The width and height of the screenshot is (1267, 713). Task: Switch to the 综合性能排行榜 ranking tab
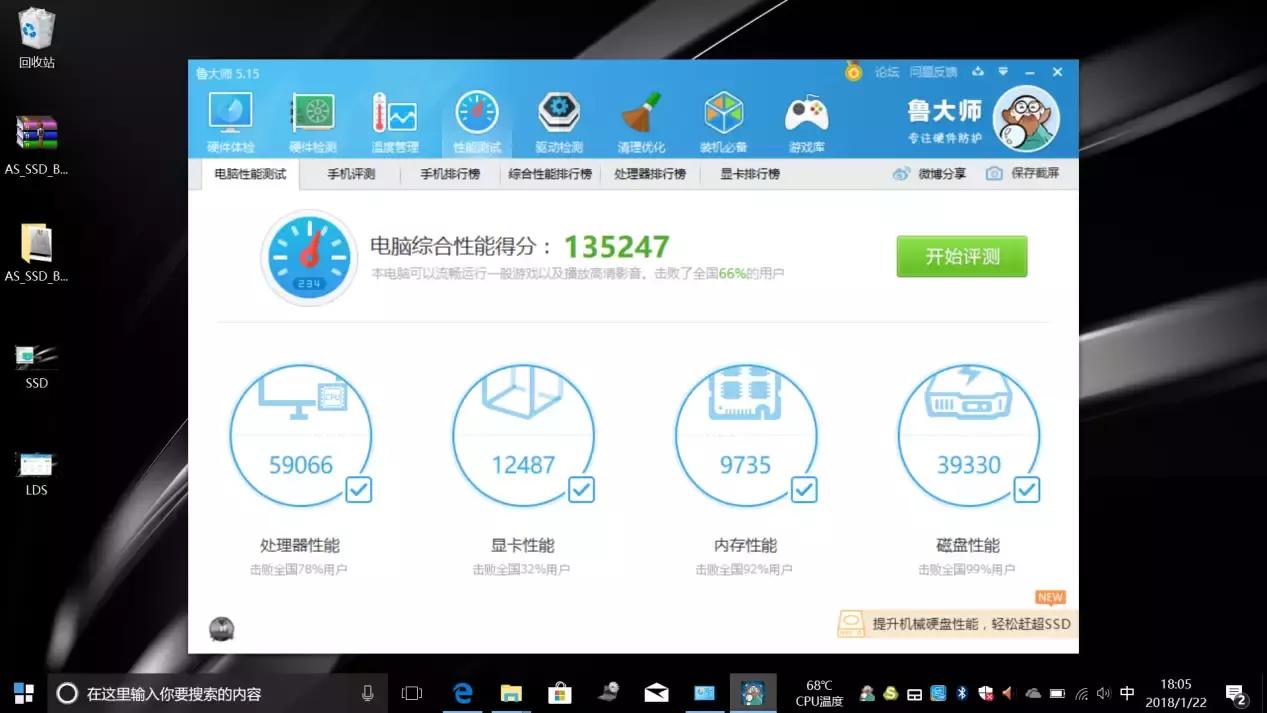pyautogui.click(x=549, y=172)
